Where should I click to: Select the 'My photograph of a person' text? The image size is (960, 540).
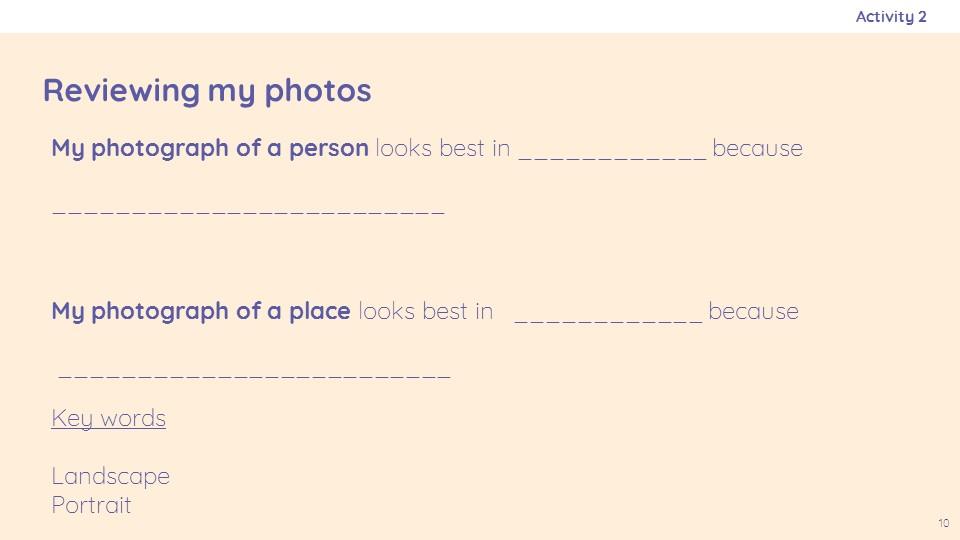click(x=210, y=149)
